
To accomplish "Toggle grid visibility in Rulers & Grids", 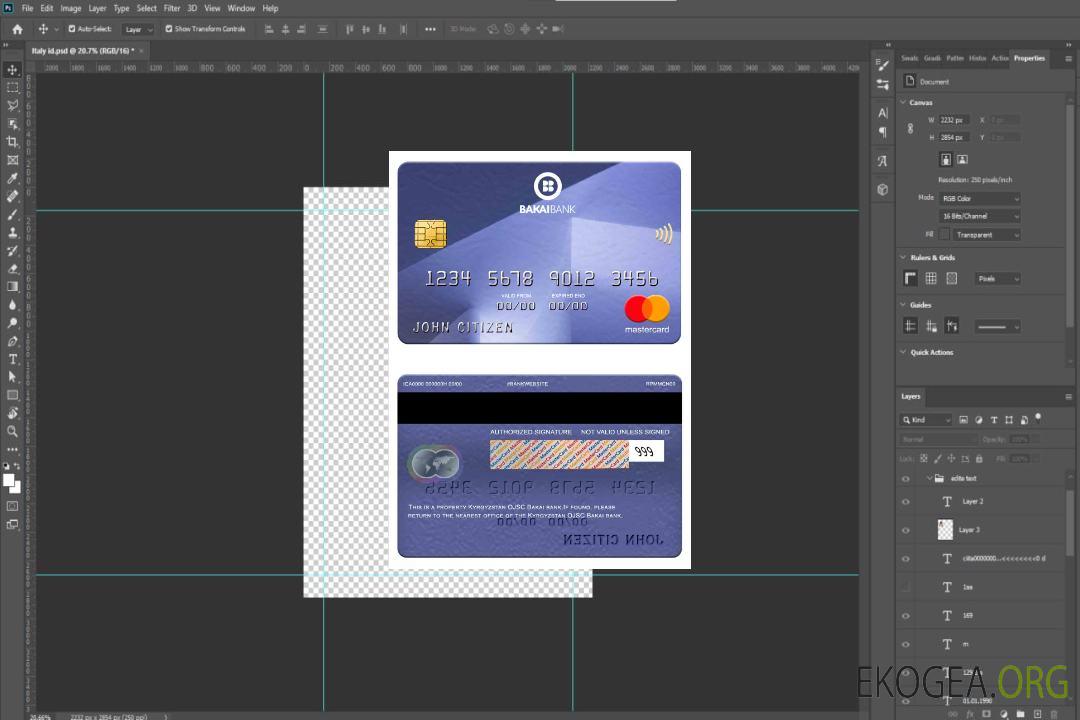I will pos(931,278).
